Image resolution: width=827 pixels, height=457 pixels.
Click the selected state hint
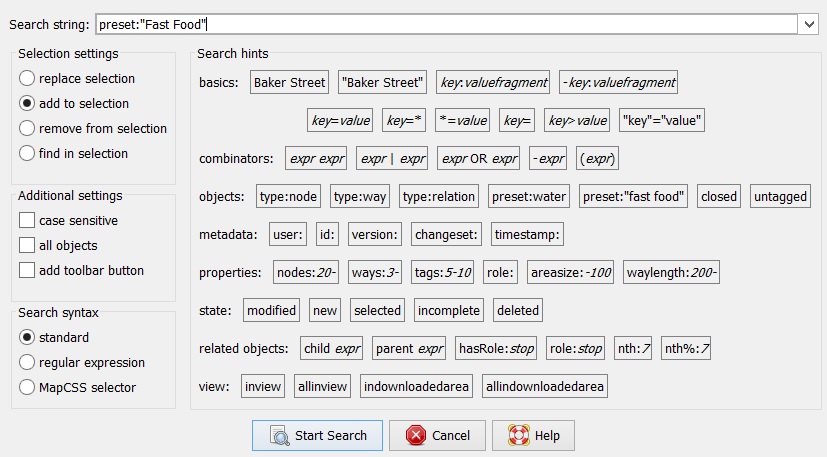(x=378, y=310)
